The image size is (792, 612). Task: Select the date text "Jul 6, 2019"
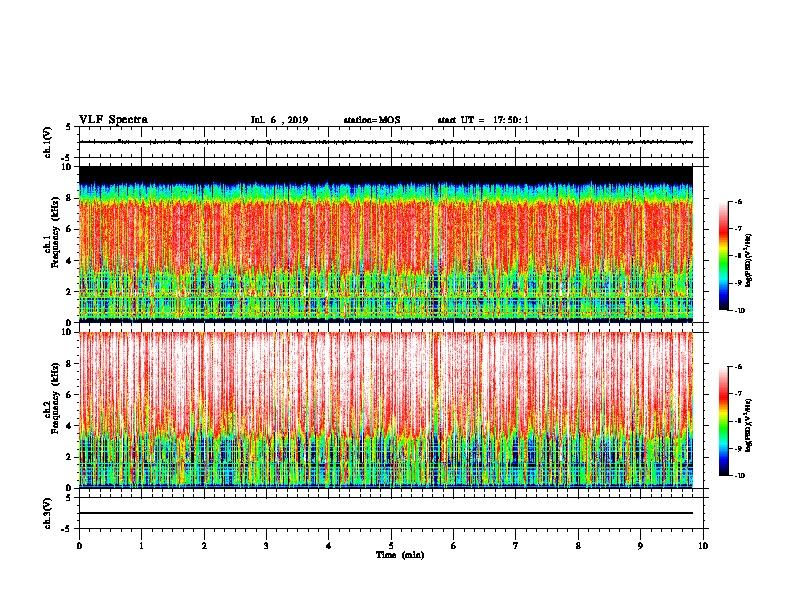[279, 120]
